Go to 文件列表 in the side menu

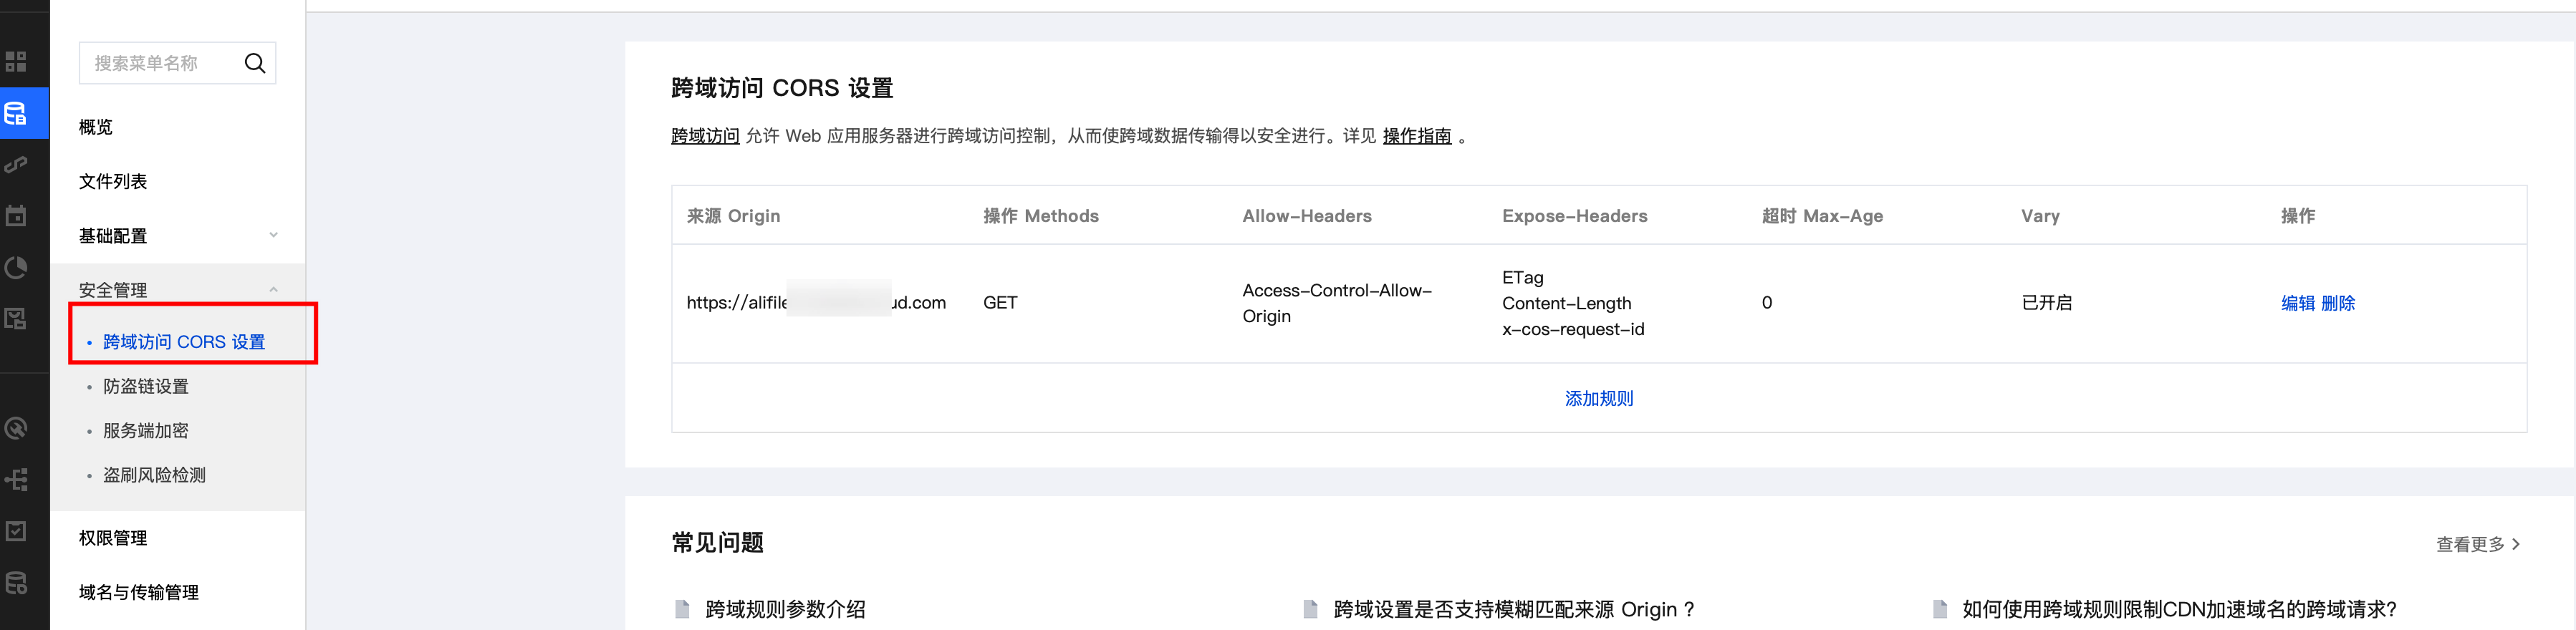(x=113, y=182)
